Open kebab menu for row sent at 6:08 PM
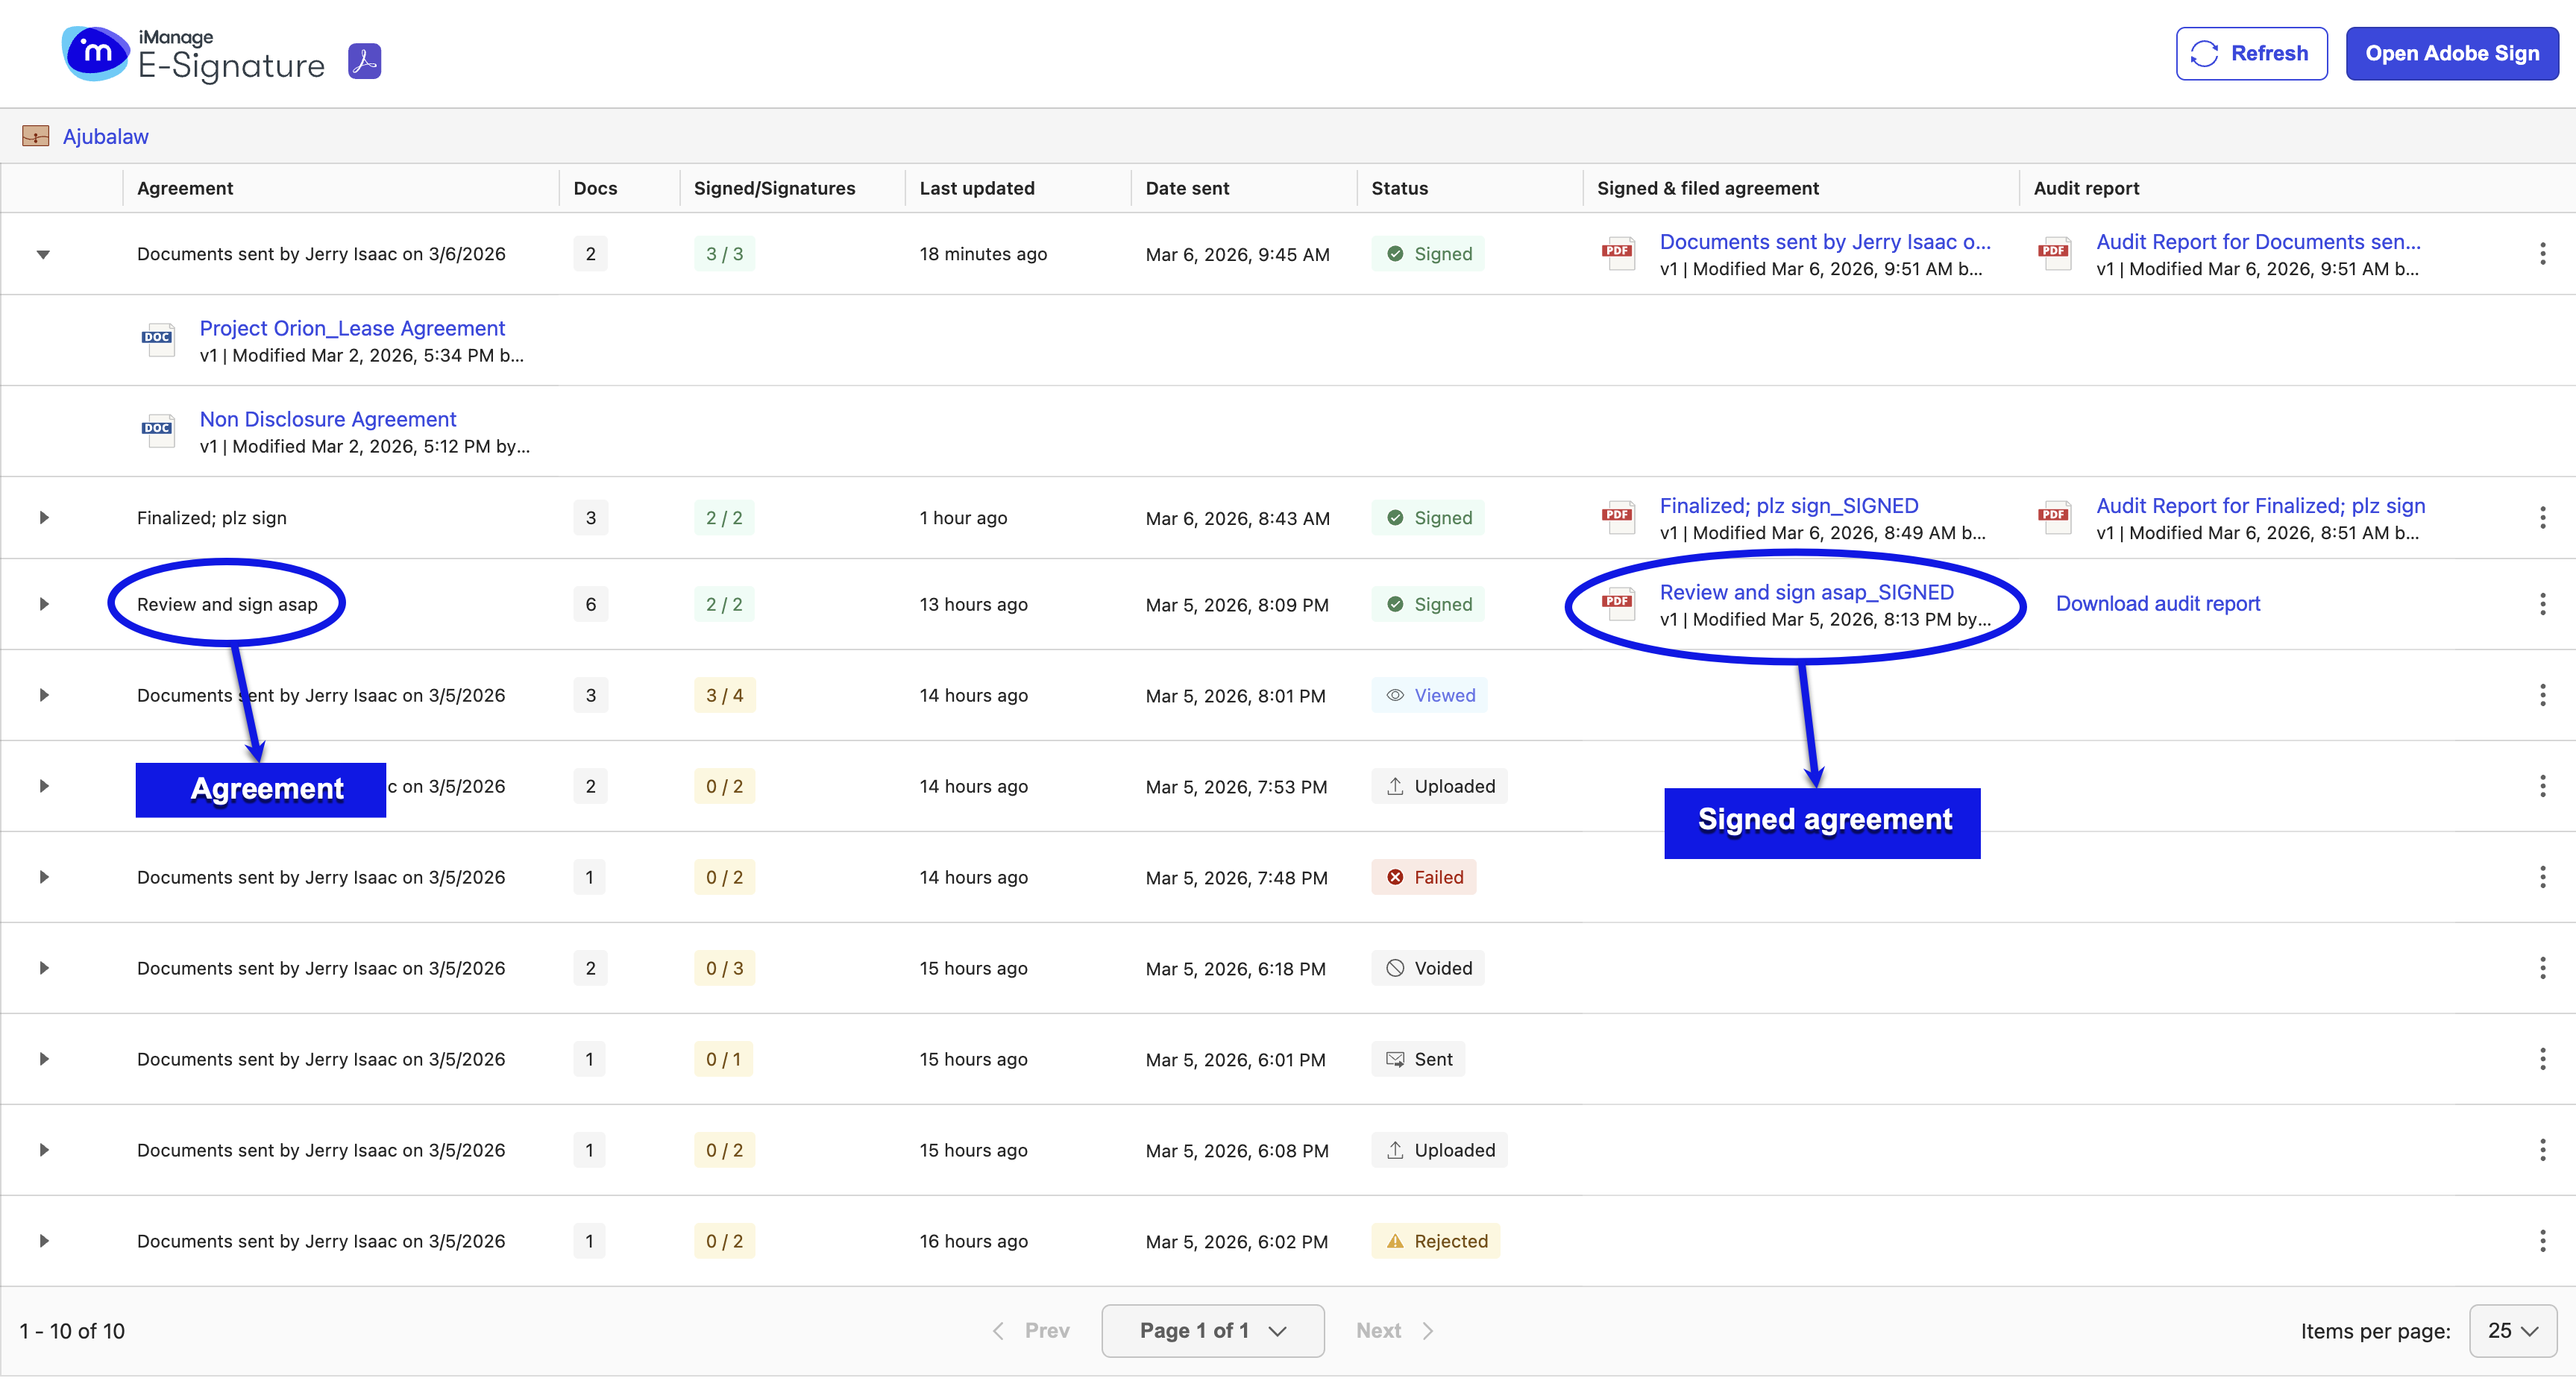 point(2542,1150)
